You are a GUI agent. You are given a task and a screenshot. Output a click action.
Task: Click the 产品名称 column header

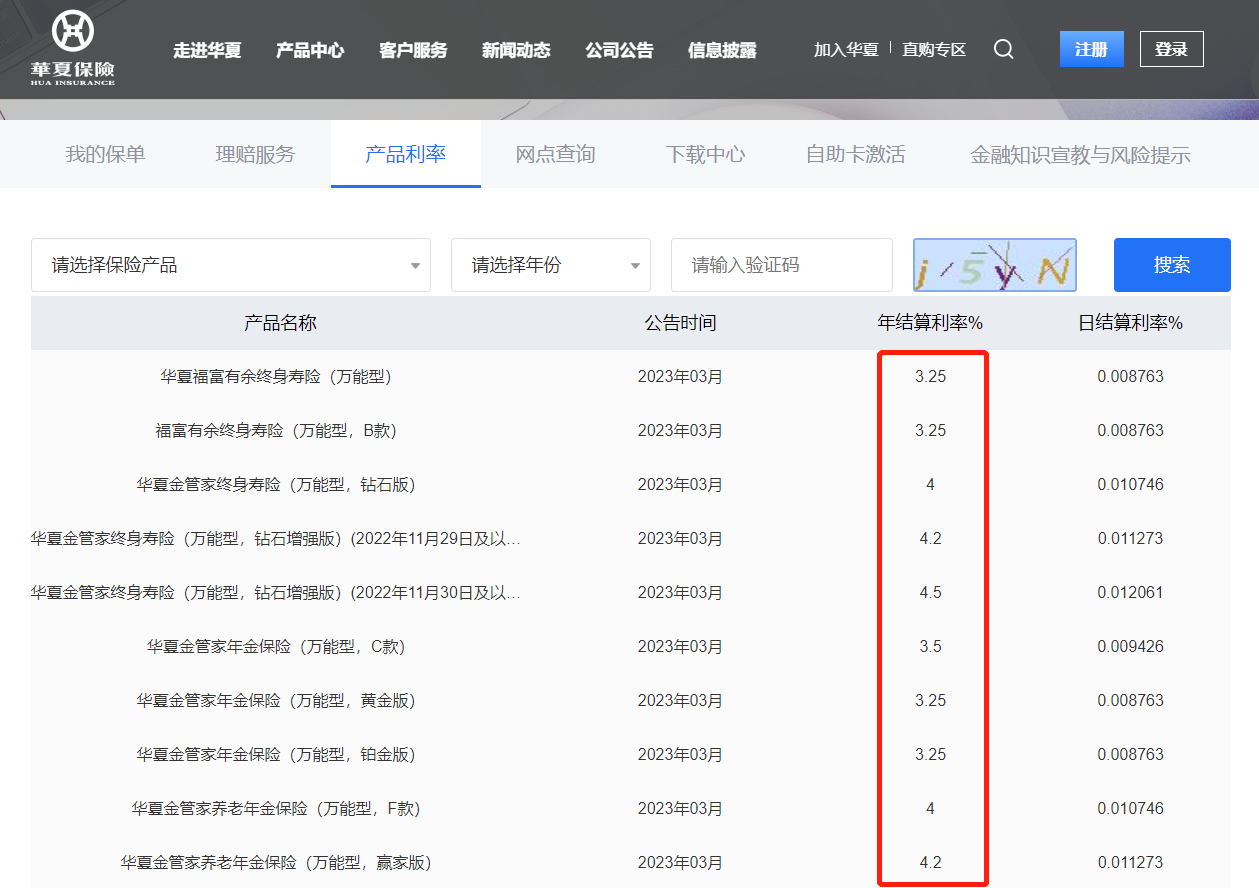281,323
